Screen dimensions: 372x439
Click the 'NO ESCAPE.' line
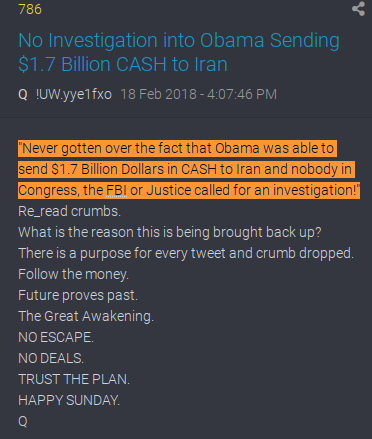[56, 337]
